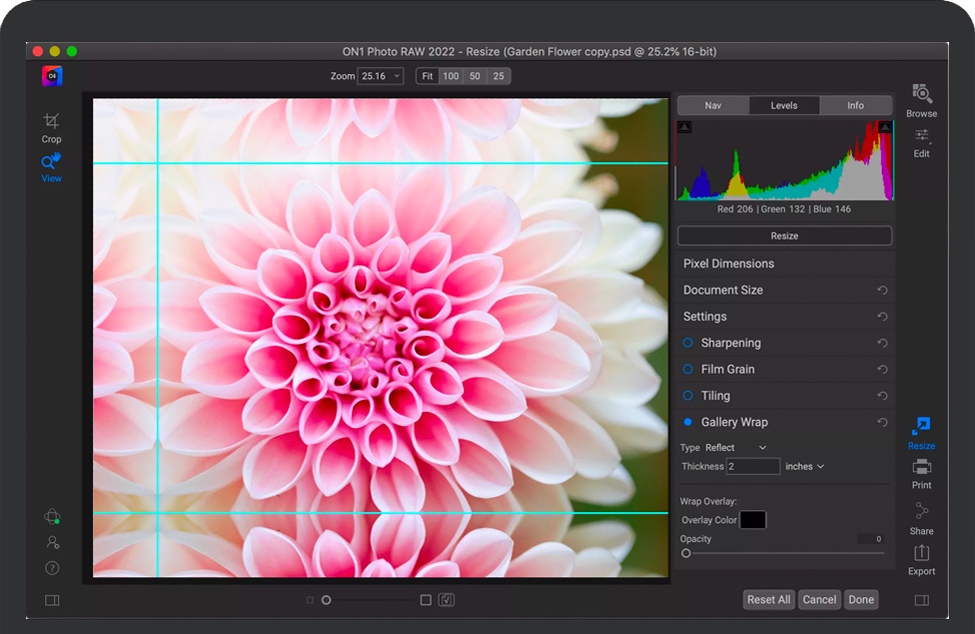Image resolution: width=975 pixels, height=634 pixels.
Task: Enable the Sharpening option
Action: point(688,343)
